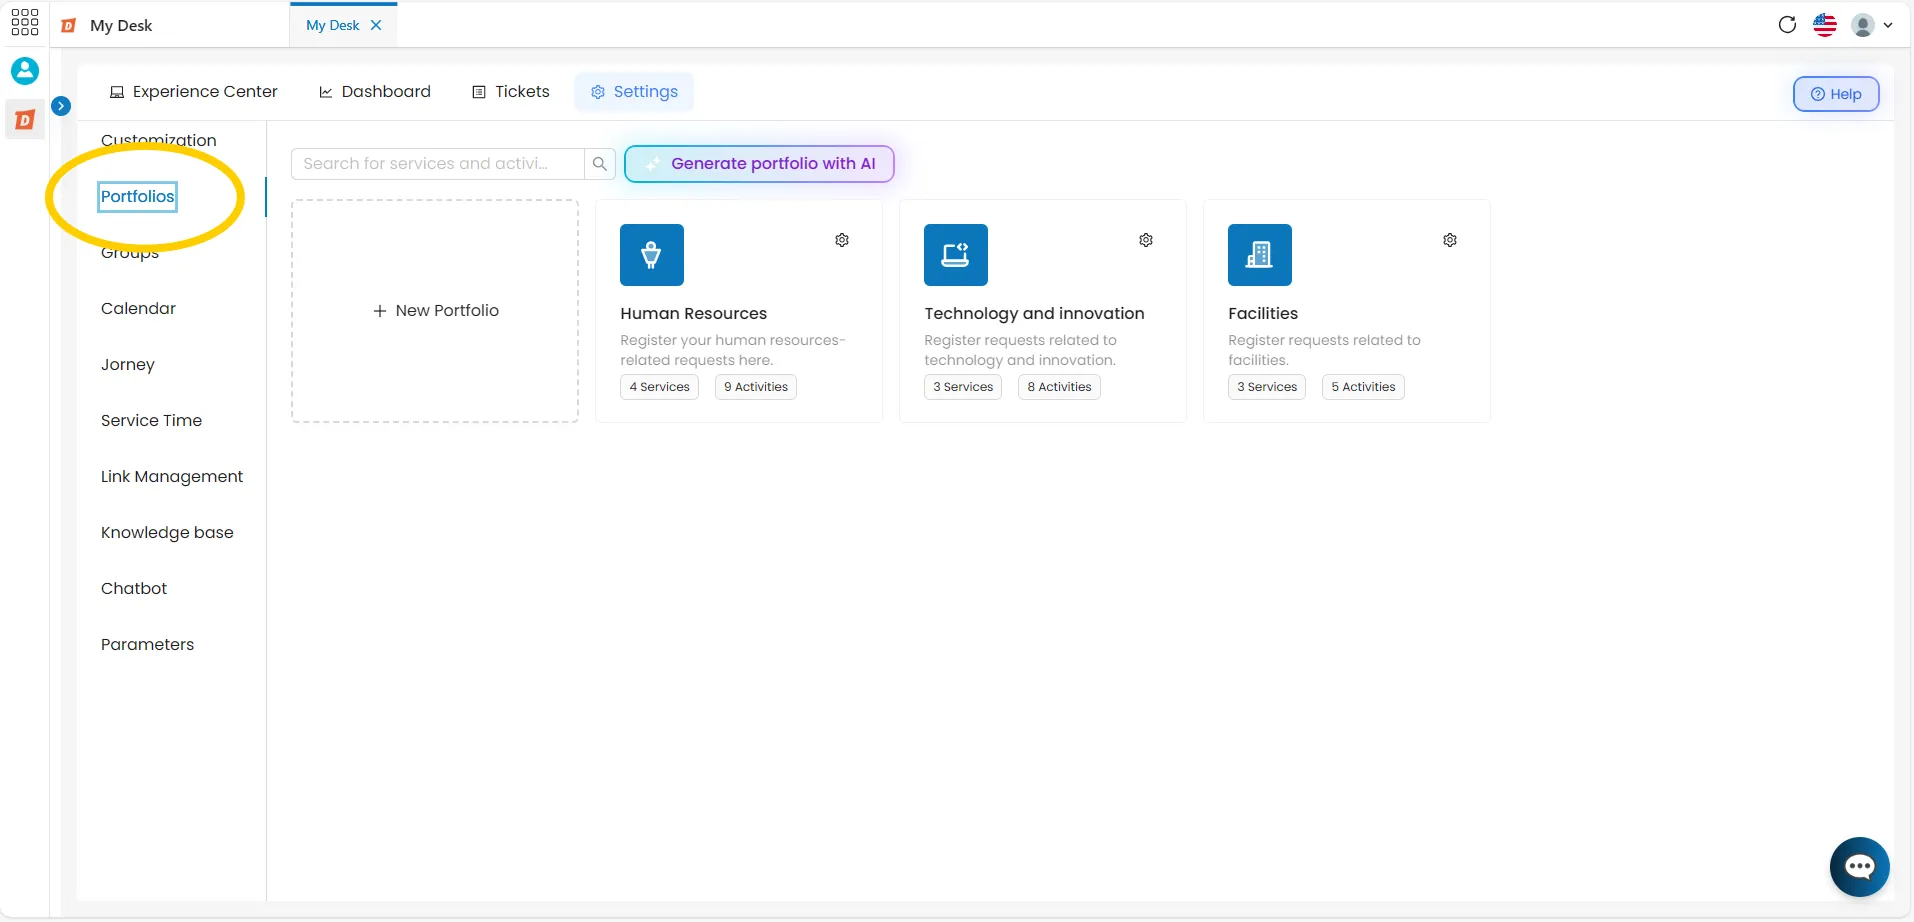Open Chatbot settings
1914x922 pixels.
pos(134,589)
